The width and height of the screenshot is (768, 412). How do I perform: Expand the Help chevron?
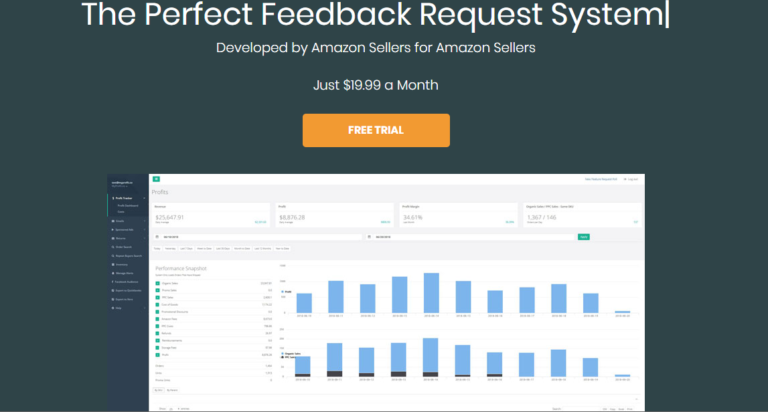pyautogui.click(x=144, y=308)
